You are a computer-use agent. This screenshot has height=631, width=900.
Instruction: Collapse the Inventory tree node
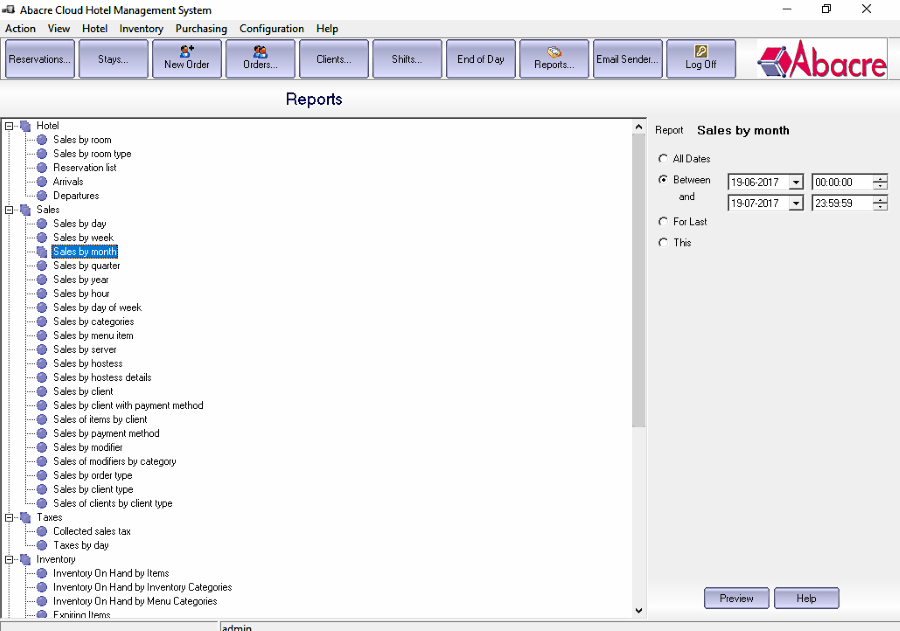point(9,559)
